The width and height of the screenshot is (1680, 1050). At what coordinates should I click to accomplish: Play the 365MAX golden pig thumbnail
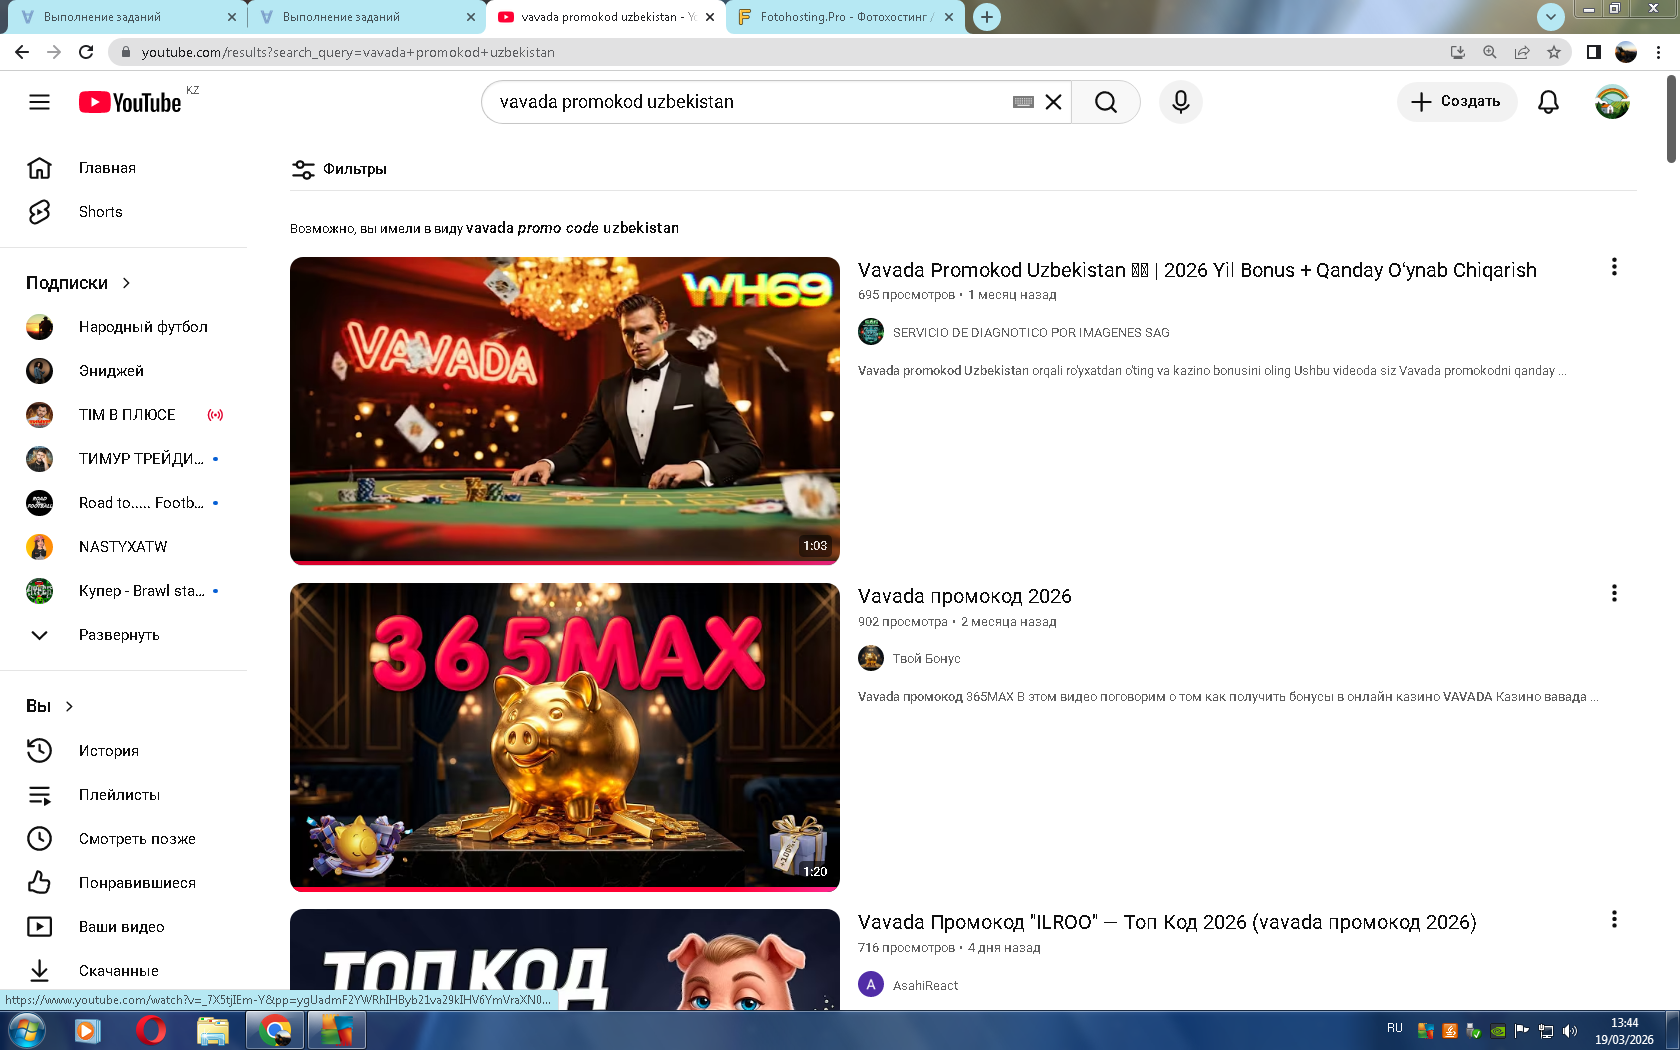point(565,736)
